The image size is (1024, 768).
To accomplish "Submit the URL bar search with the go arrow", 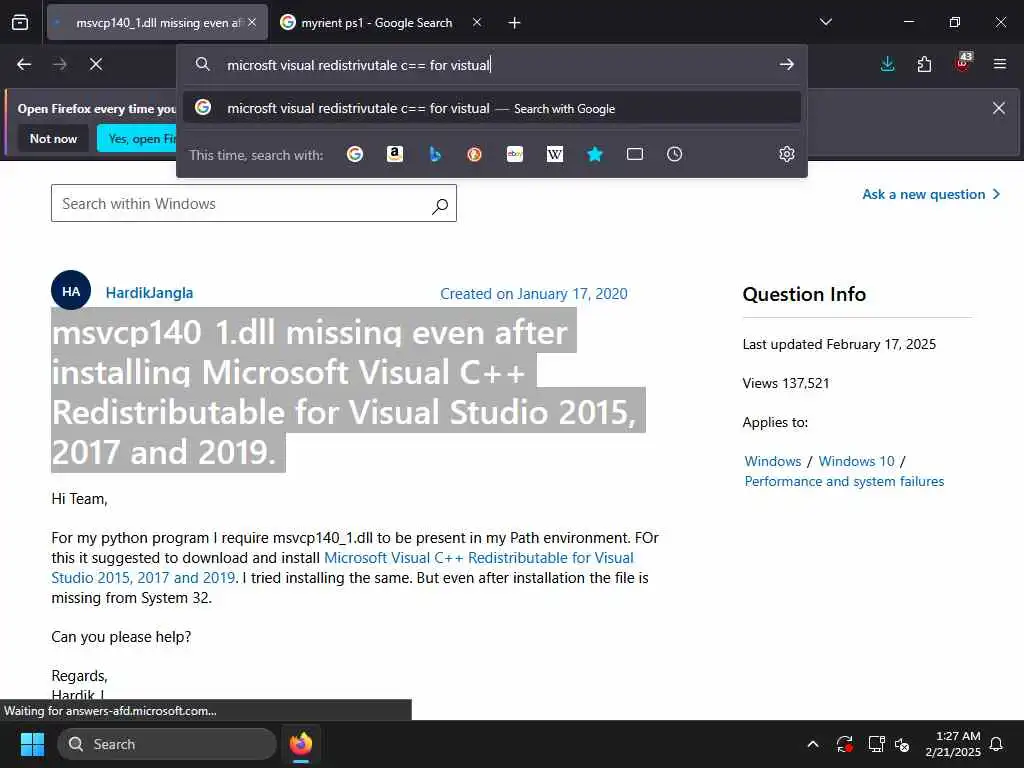I will (x=786, y=64).
